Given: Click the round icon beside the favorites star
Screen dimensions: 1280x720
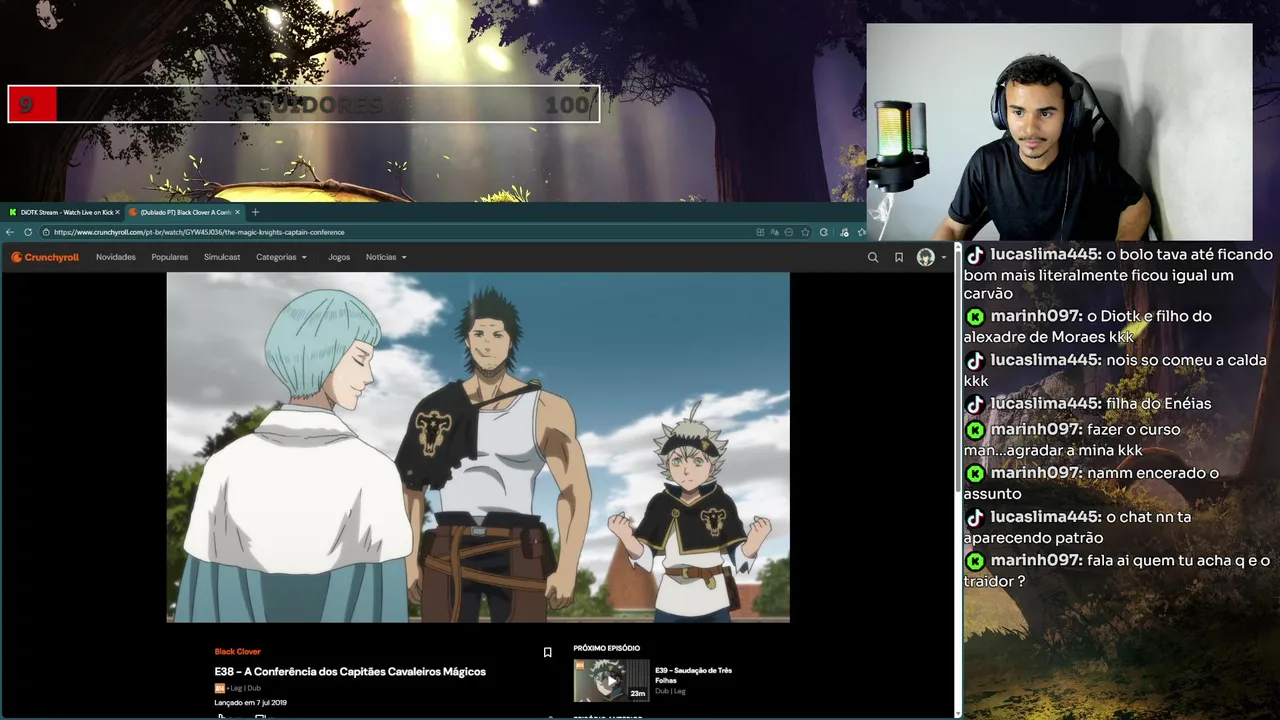Looking at the screenshot, I should 789,232.
